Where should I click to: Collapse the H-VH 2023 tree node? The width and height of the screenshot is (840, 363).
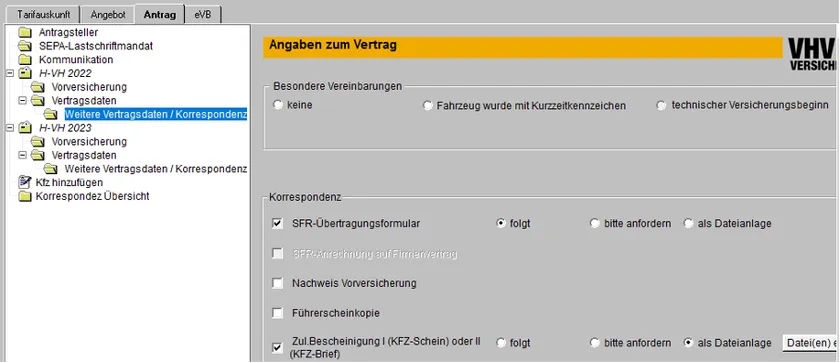click(x=9, y=128)
